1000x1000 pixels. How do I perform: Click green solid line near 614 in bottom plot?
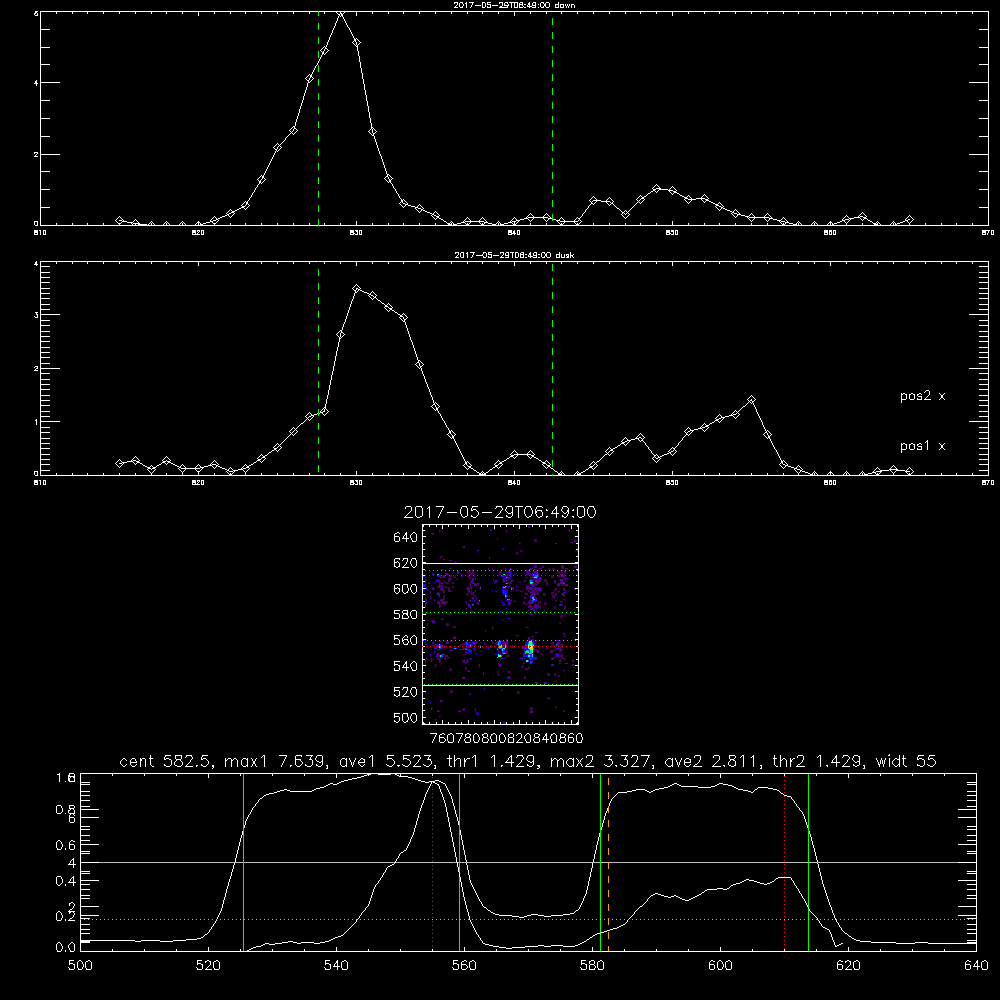pyautogui.click(x=808, y=862)
